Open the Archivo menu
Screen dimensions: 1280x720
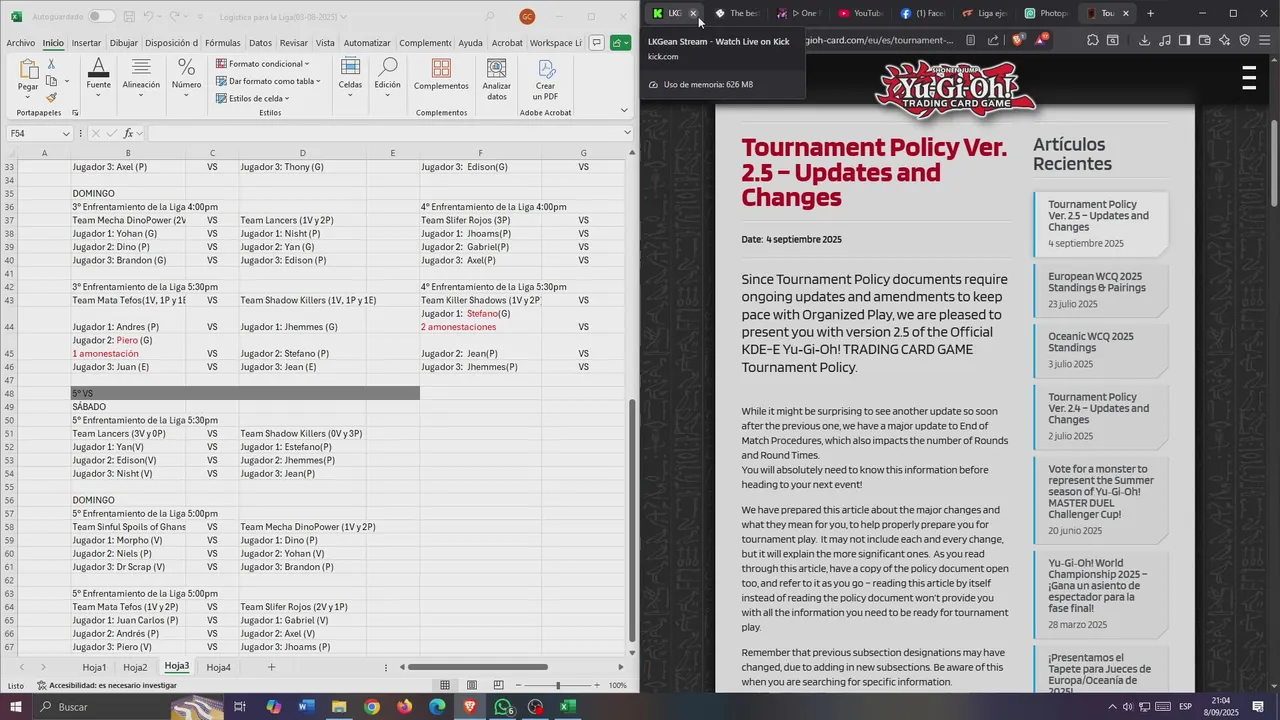20,43
